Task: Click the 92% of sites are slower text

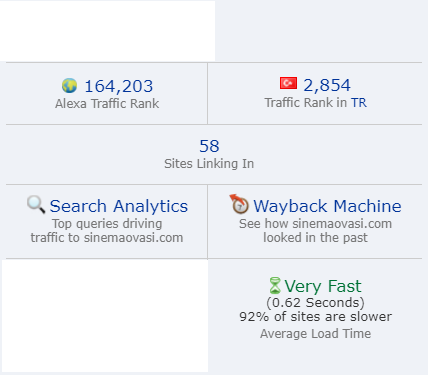Action: click(315, 317)
